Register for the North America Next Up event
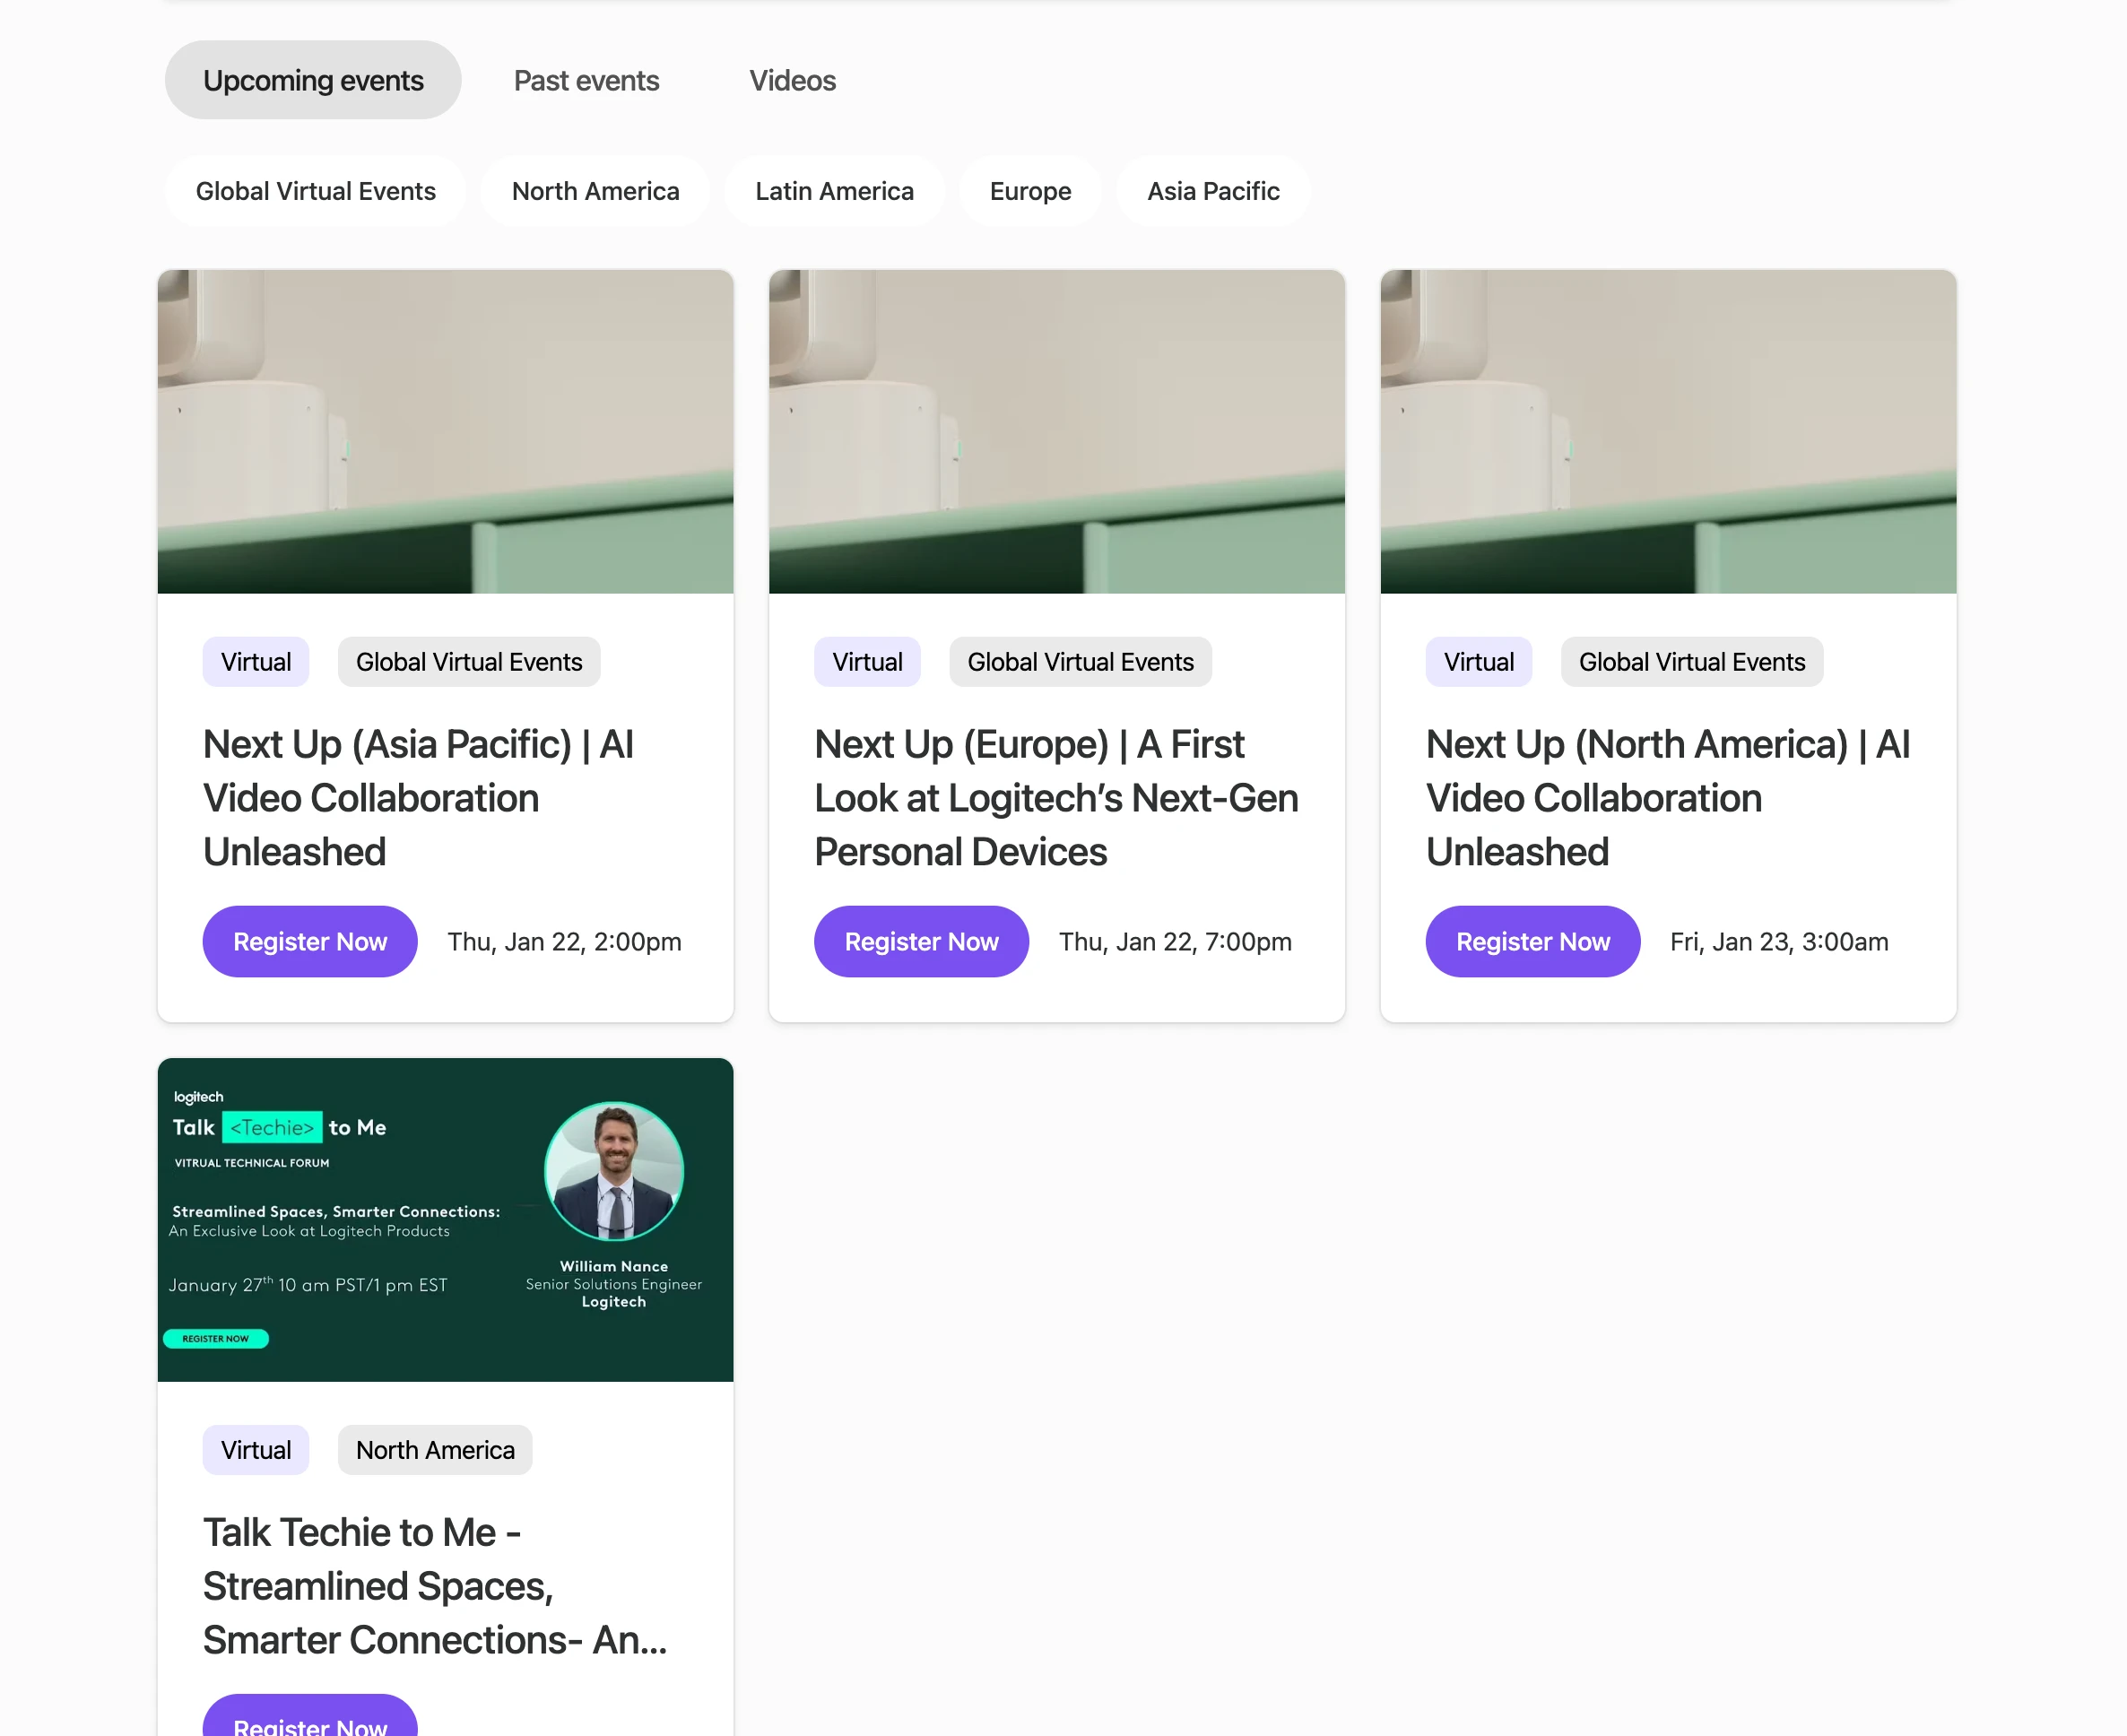The width and height of the screenshot is (2127, 1736). [1532, 941]
